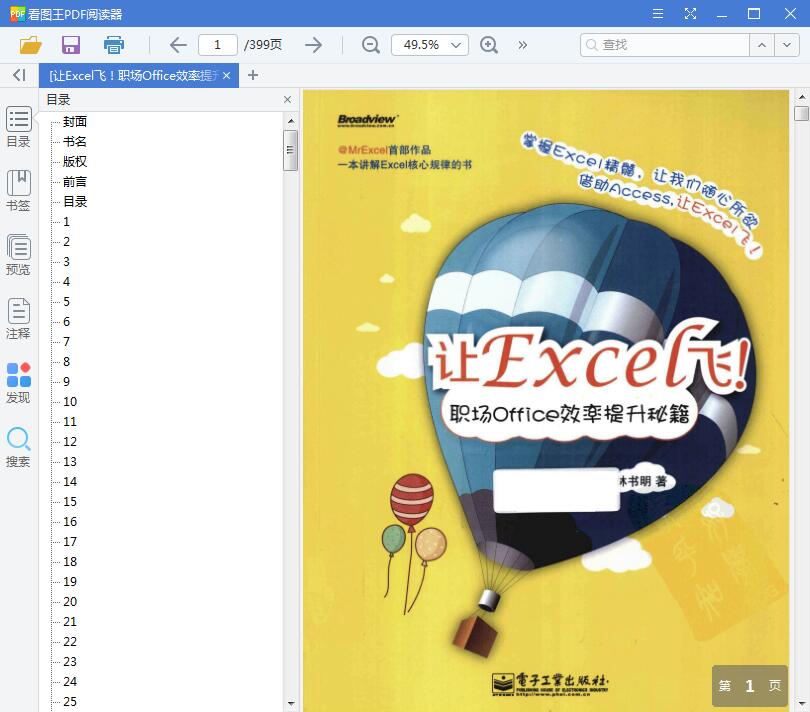Viewport: 810px width, 712px height.
Task: Click the 查找 search input box
Action: [x=665, y=45]
